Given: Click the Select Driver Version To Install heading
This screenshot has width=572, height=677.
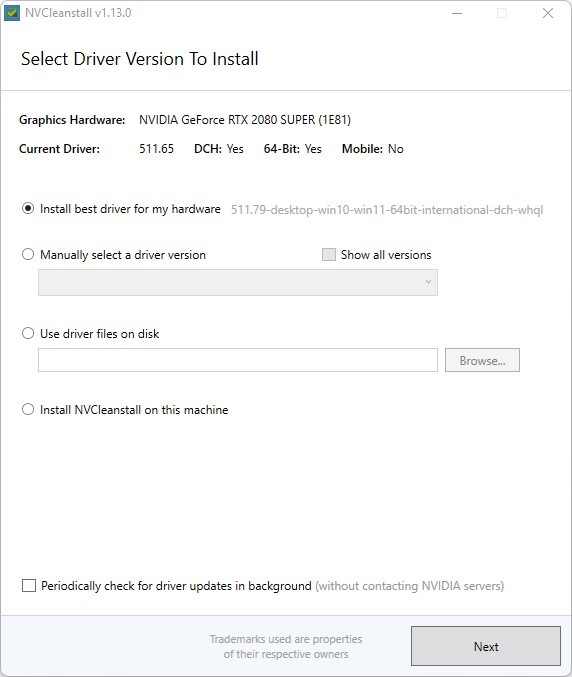Looking at the screenshot, I should pos(140,59).
